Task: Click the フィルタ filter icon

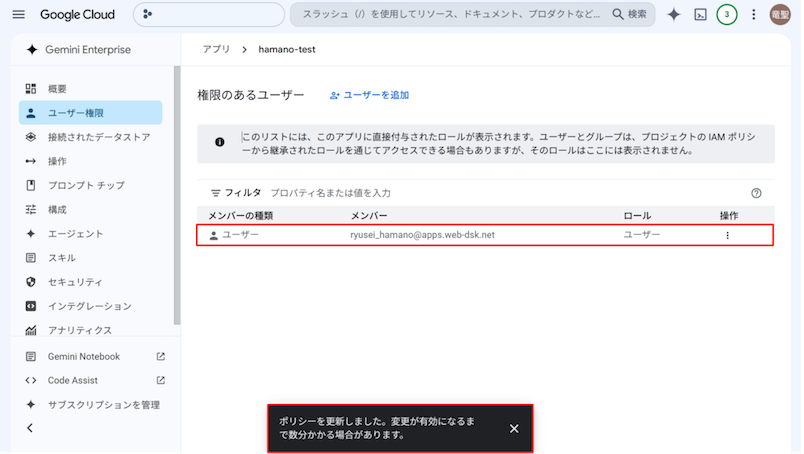Action: click(x=215, y=193)
